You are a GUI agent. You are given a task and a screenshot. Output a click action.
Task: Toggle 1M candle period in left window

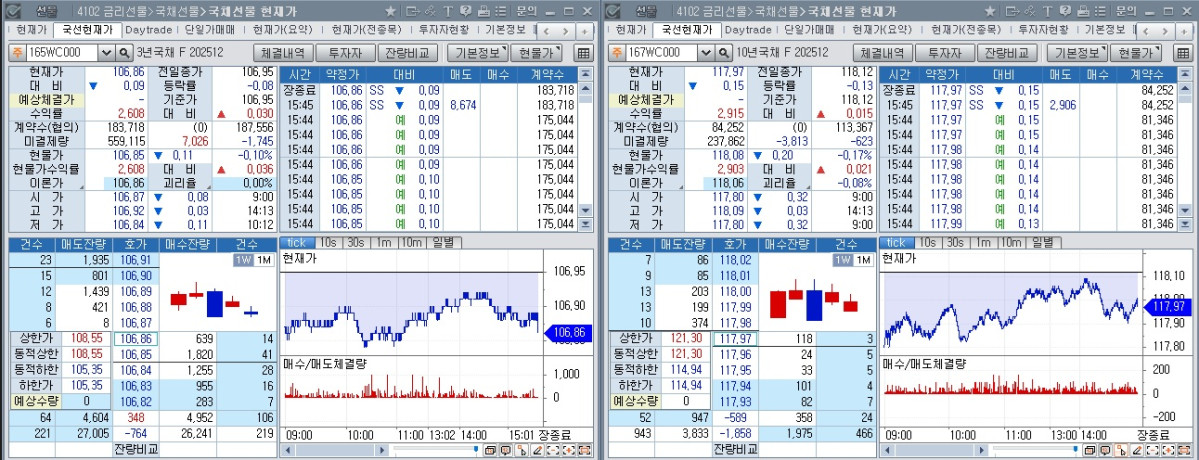263,260
